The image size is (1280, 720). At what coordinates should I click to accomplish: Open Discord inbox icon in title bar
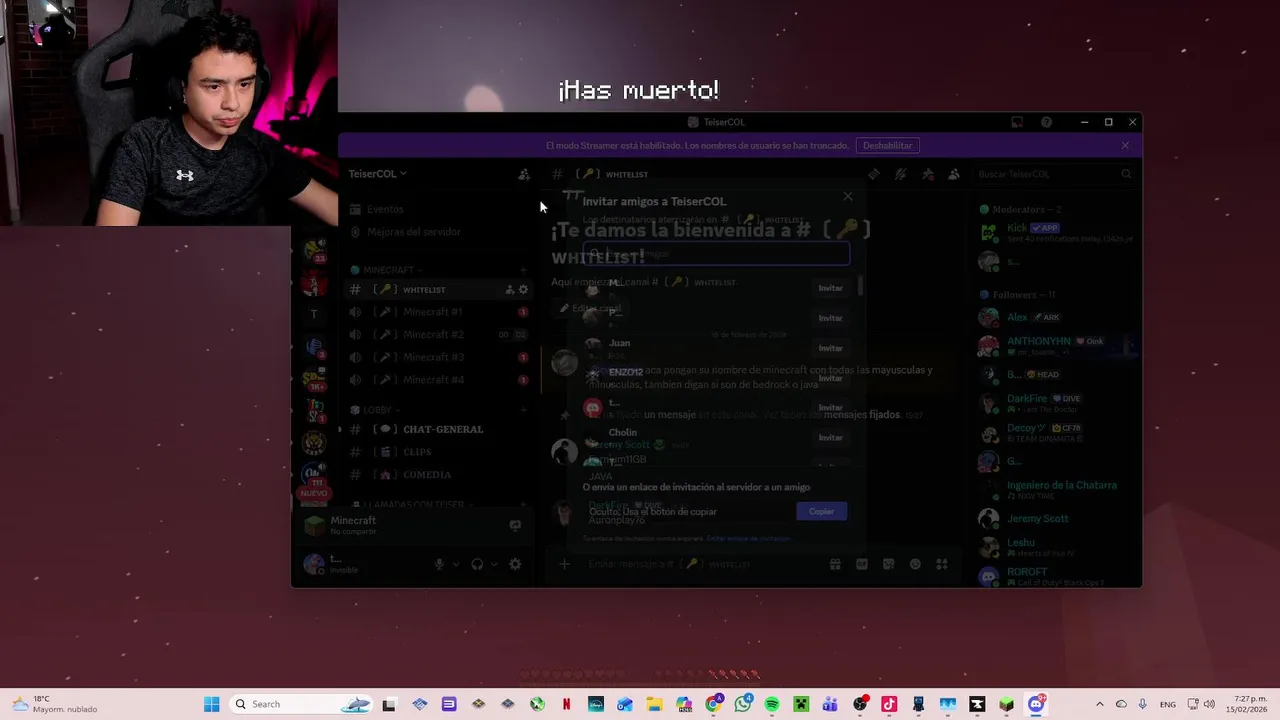click(x=1017, y=122)
